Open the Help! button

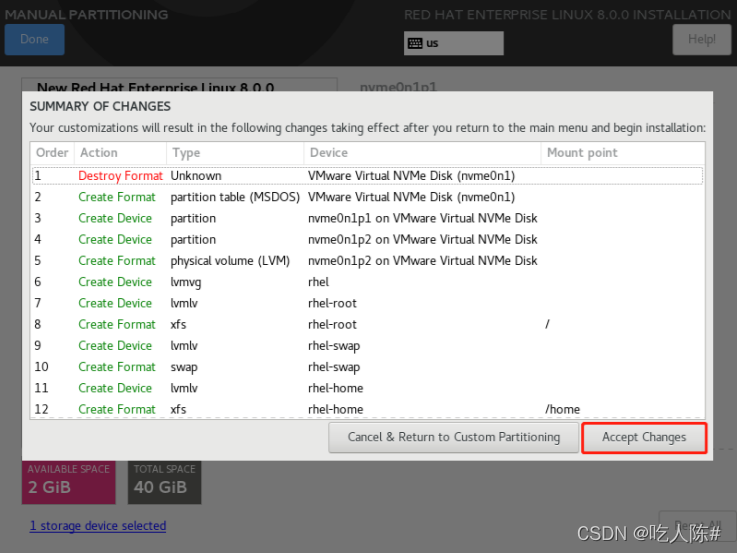(x=701, y=39)
